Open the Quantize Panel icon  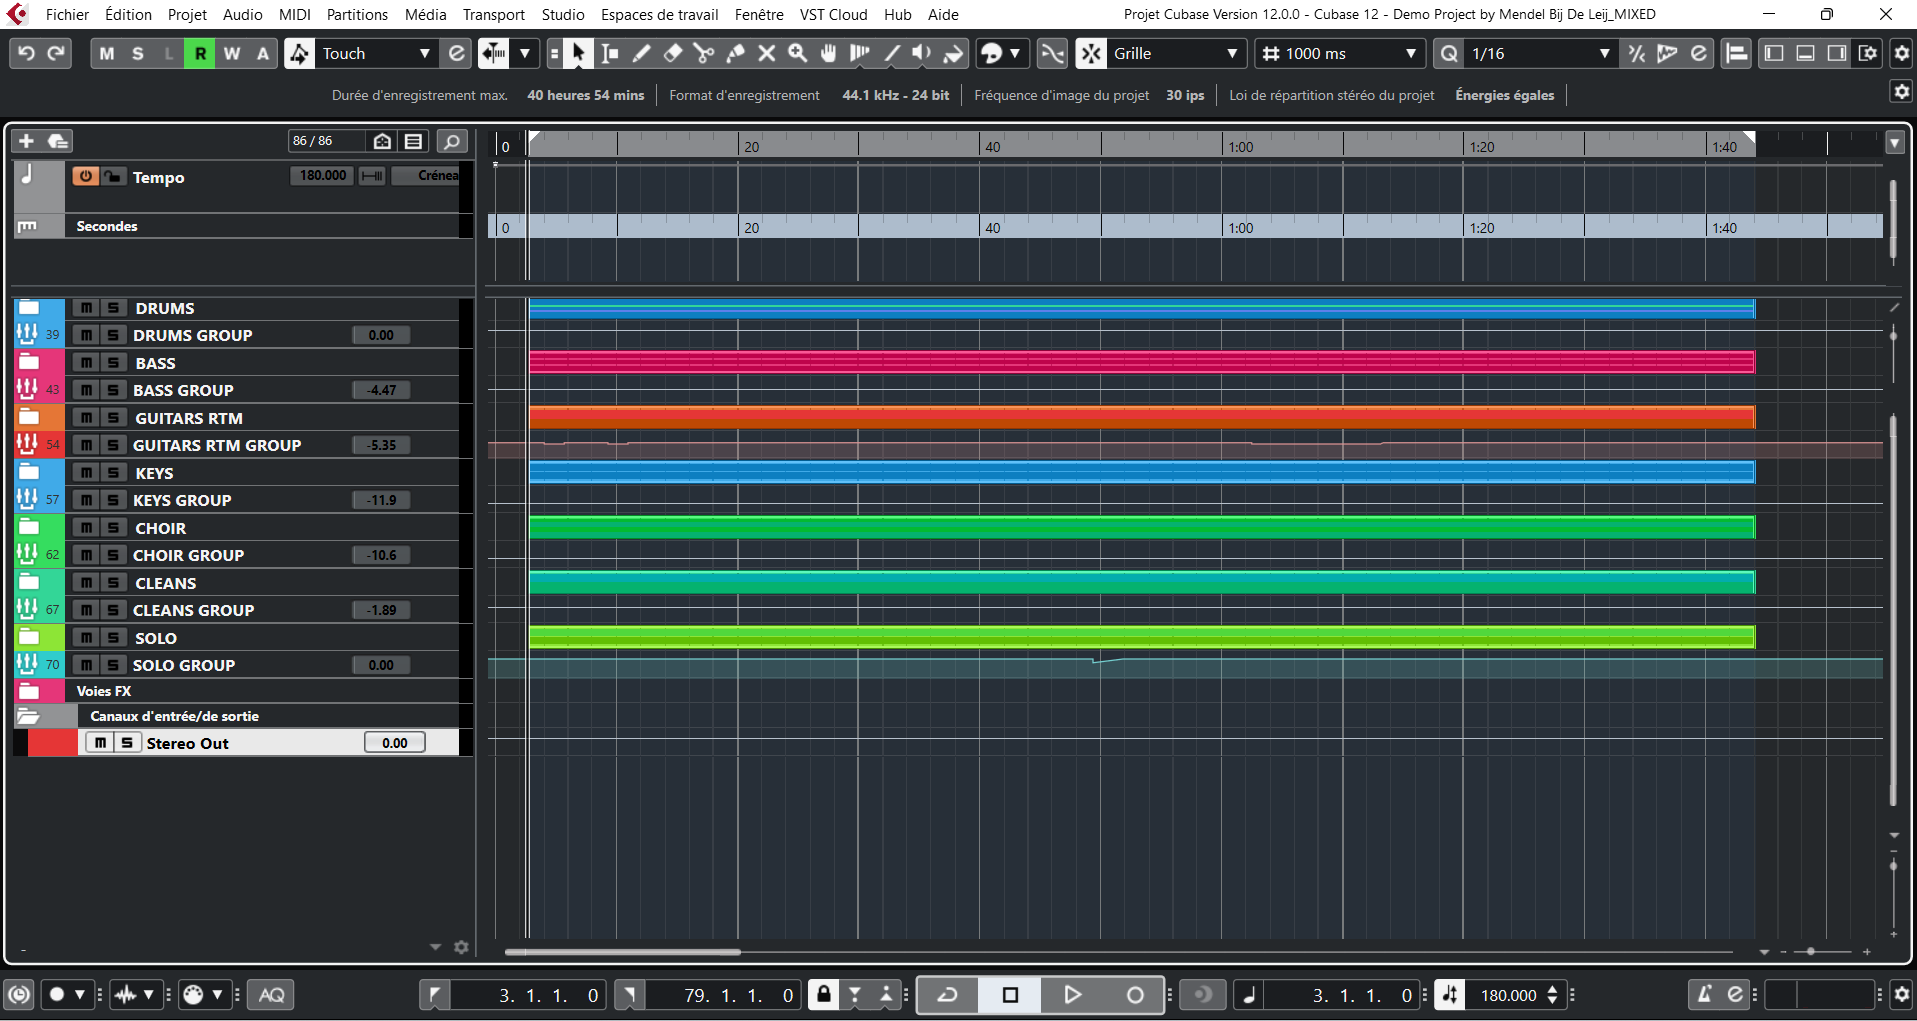coord(1699,54)
